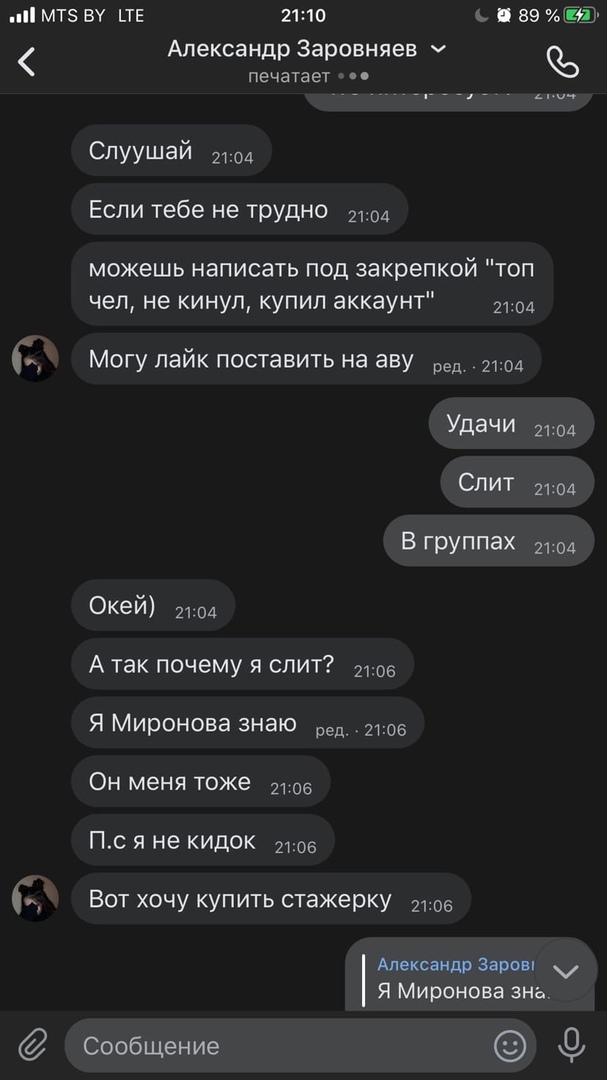
Task: Open attachment menu with paperclip icon
Action: click(32, 1046)
